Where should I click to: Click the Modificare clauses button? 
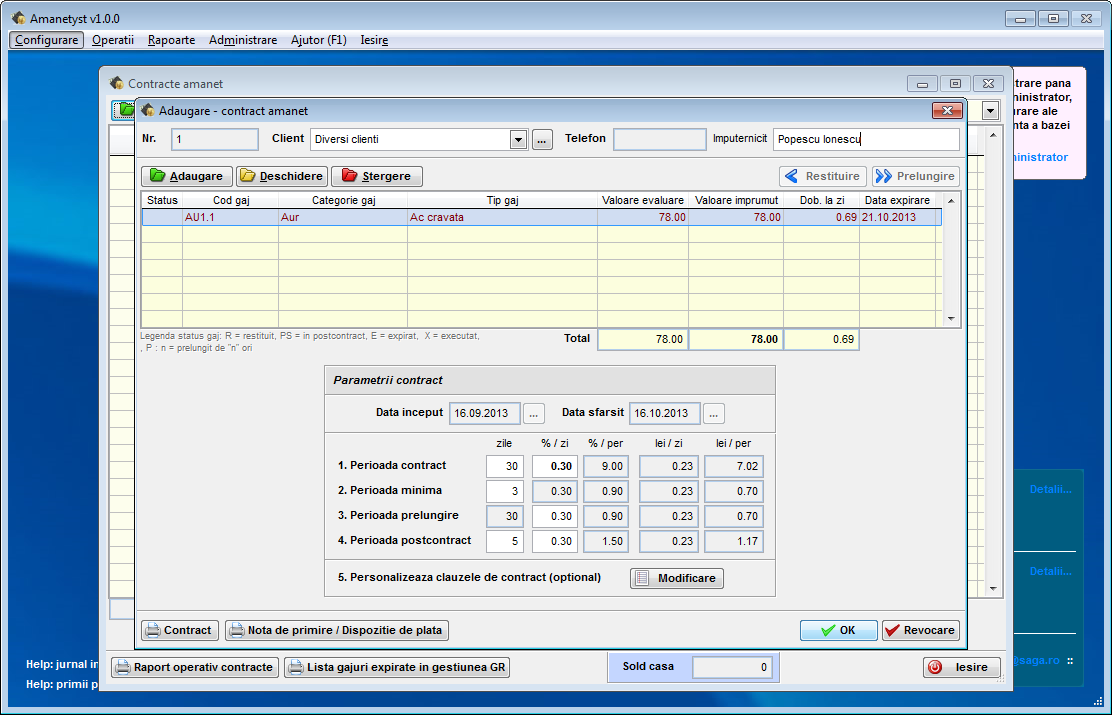pyautogui.click(x=676, y=578)
